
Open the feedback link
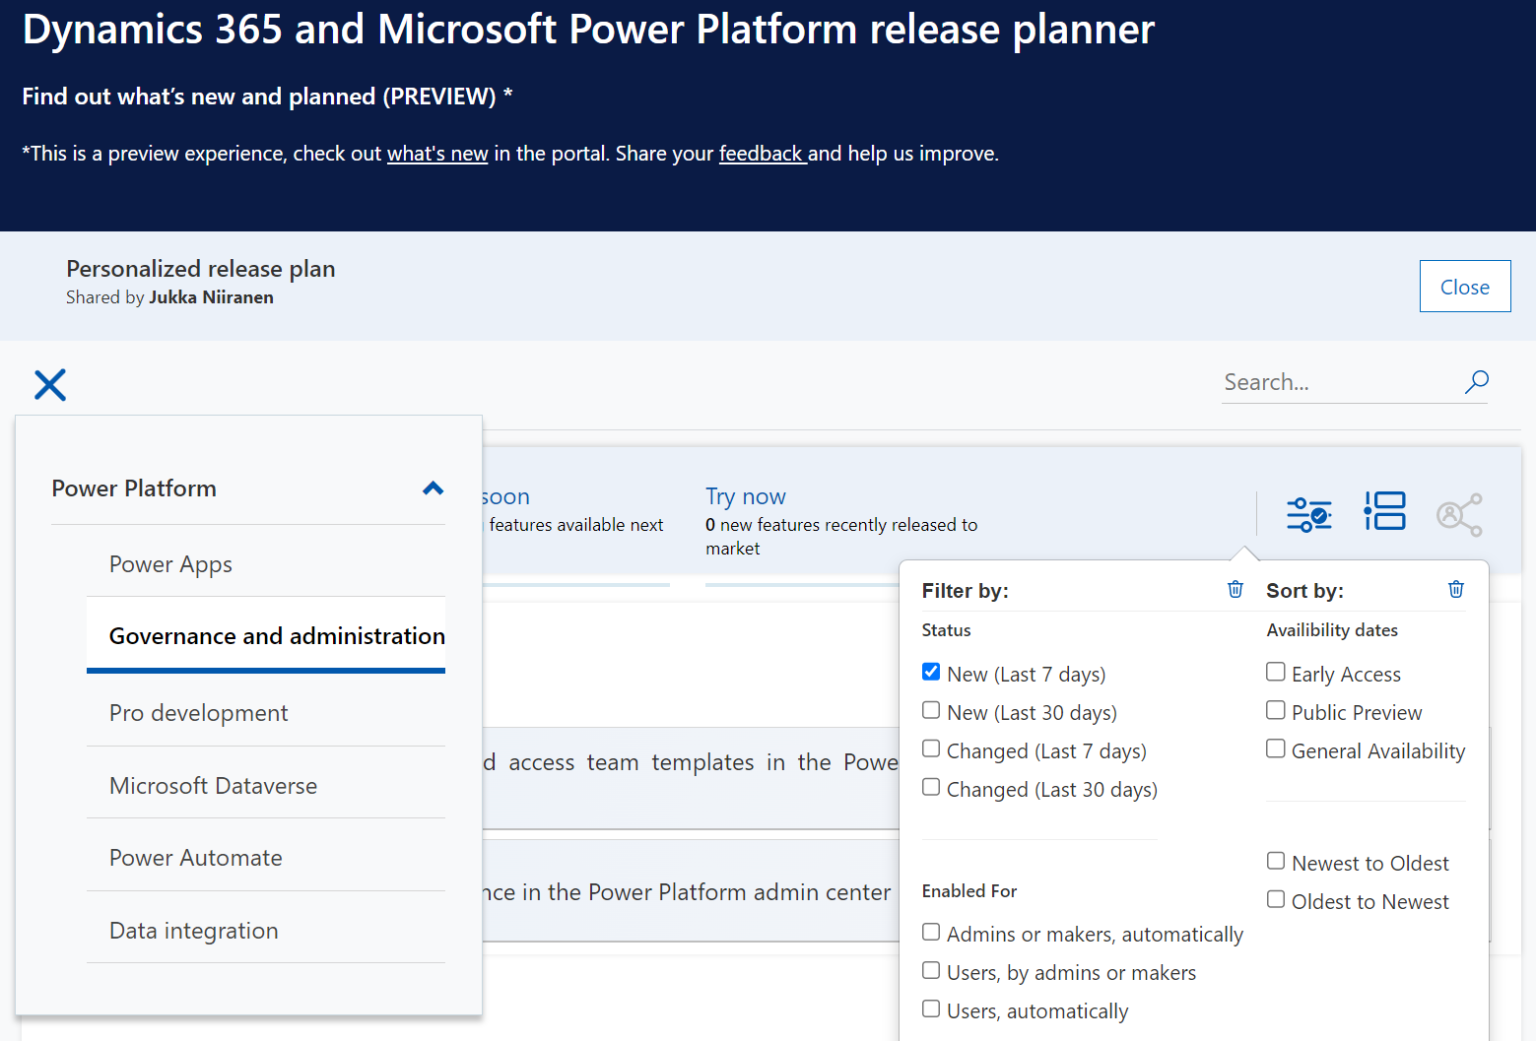coord(761,153)
